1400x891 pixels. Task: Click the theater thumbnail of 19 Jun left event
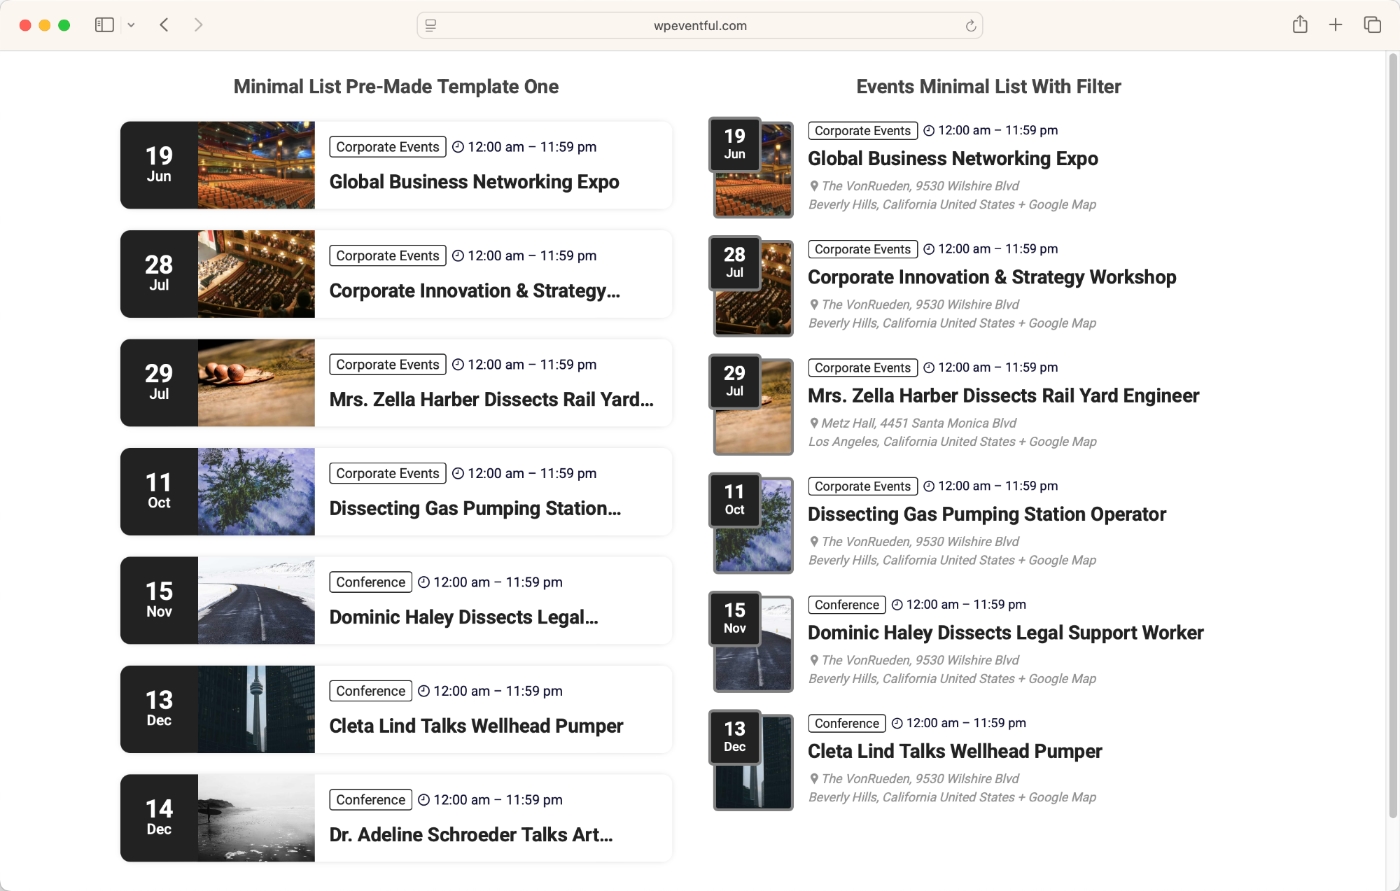coord(256,165)
